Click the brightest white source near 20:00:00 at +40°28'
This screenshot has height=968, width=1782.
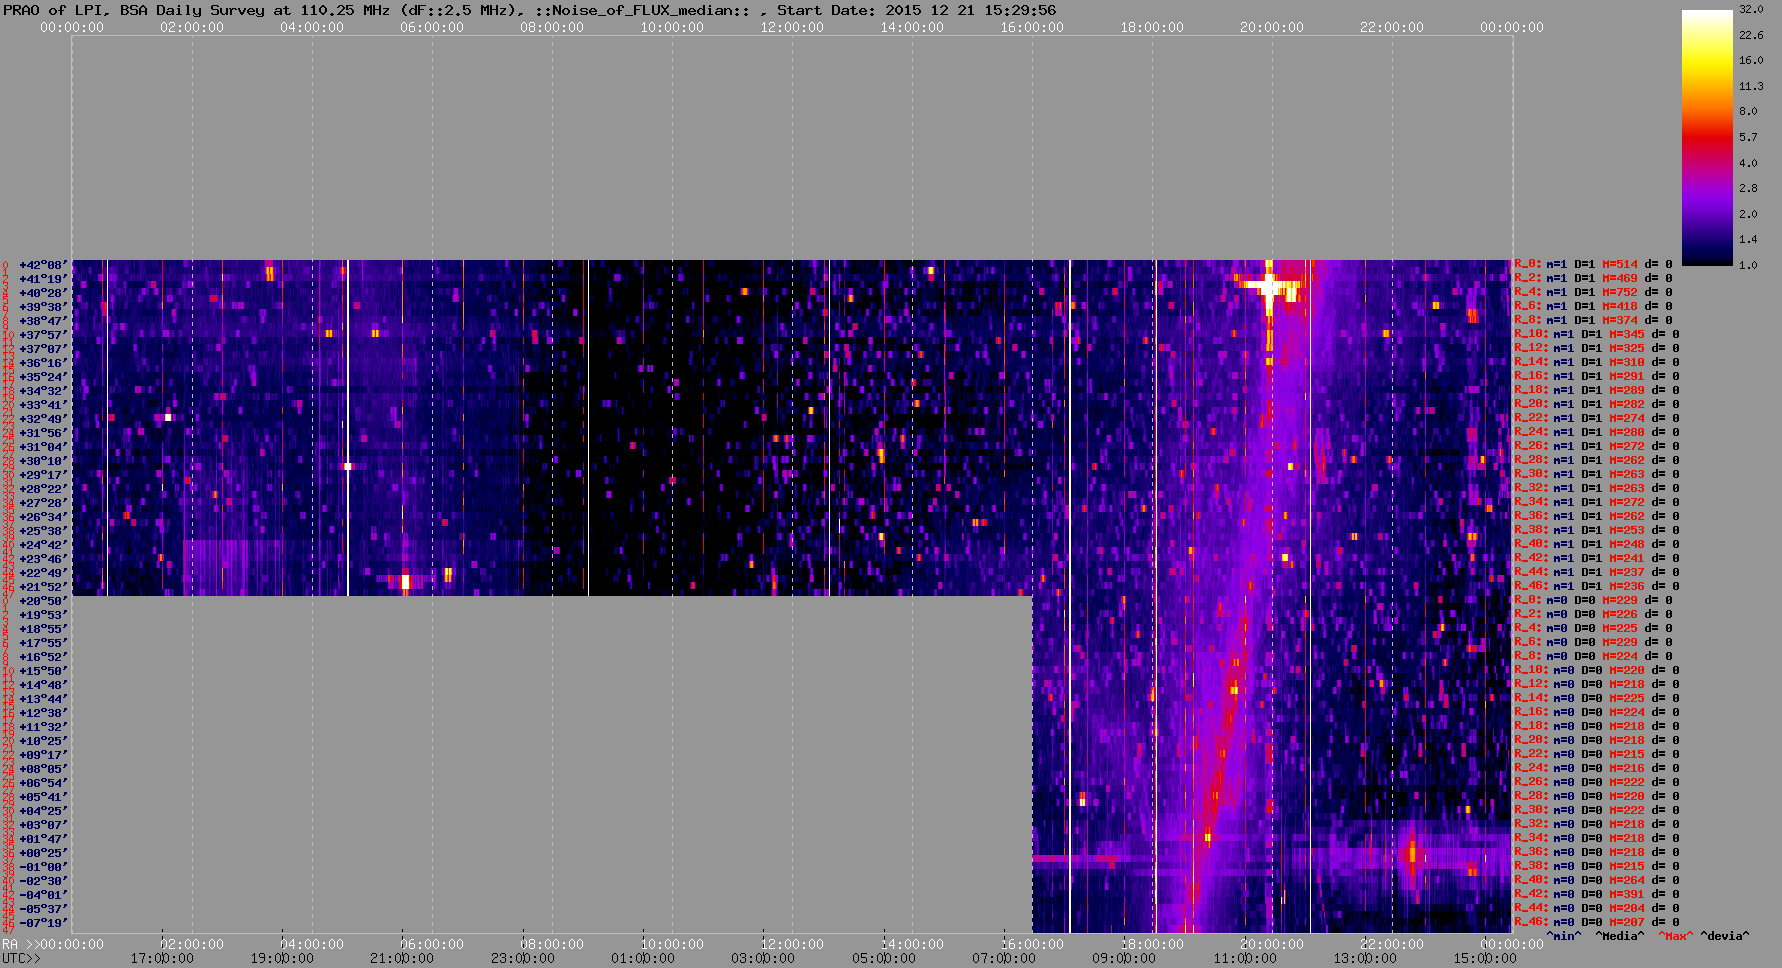coord(1269,286)
